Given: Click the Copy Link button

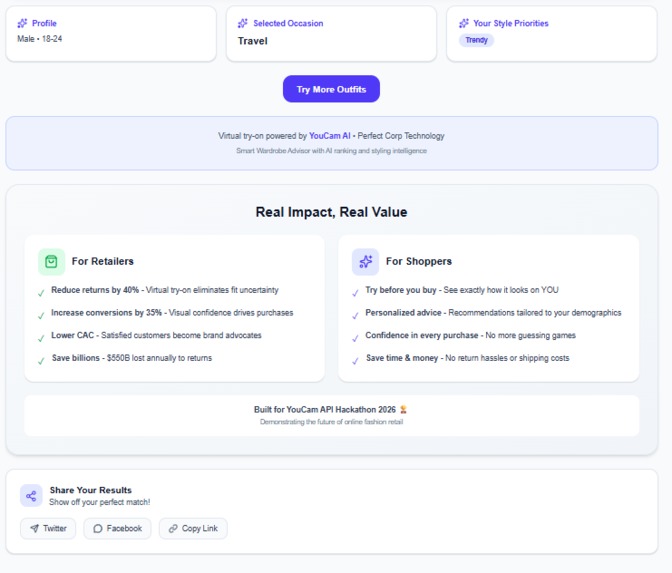Looking at the screenshot, I should coord(193,528).
